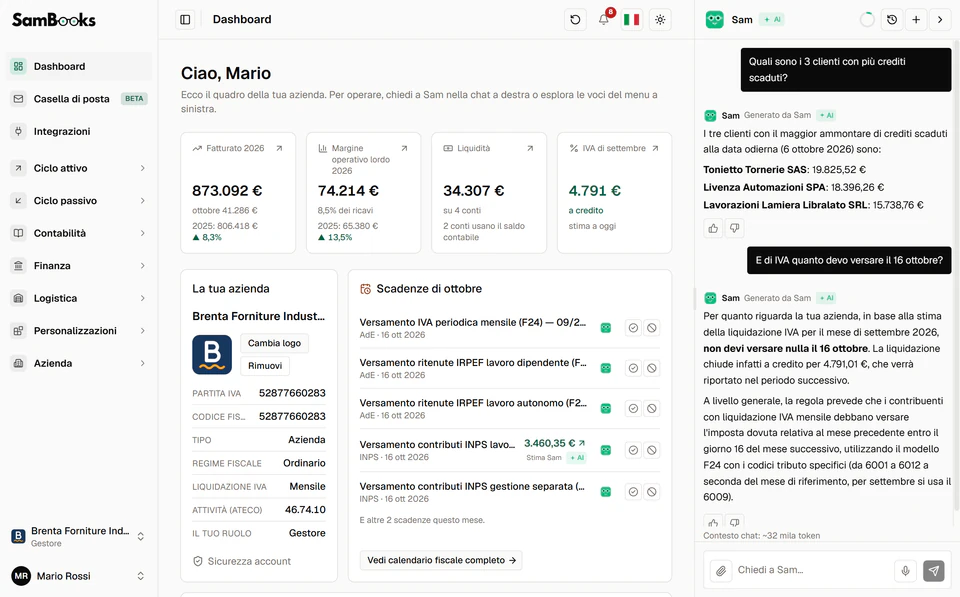Open Mario Rossi user menu
960x597 pixels.
pyautogui.click(x=79, y=576)
